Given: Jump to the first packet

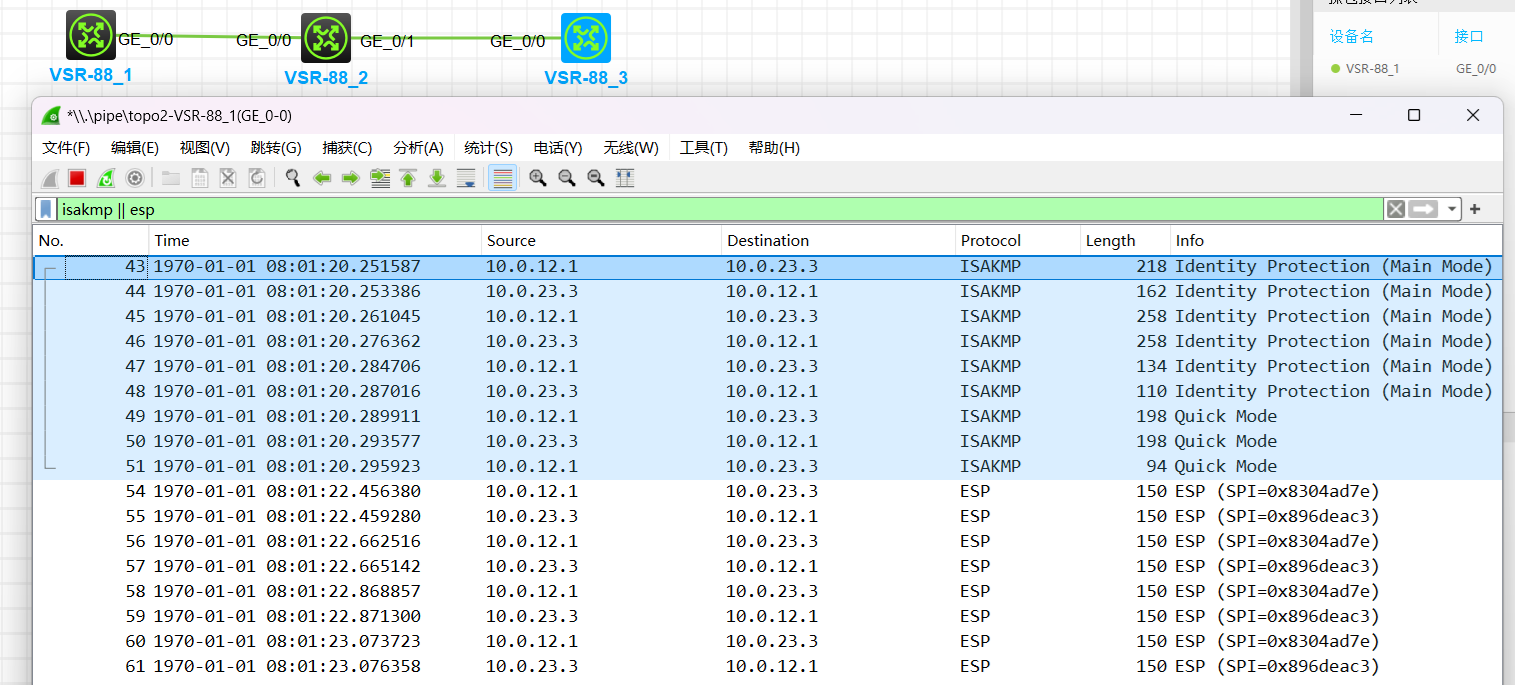Looking at the screenshot, I should coord(408,178).
